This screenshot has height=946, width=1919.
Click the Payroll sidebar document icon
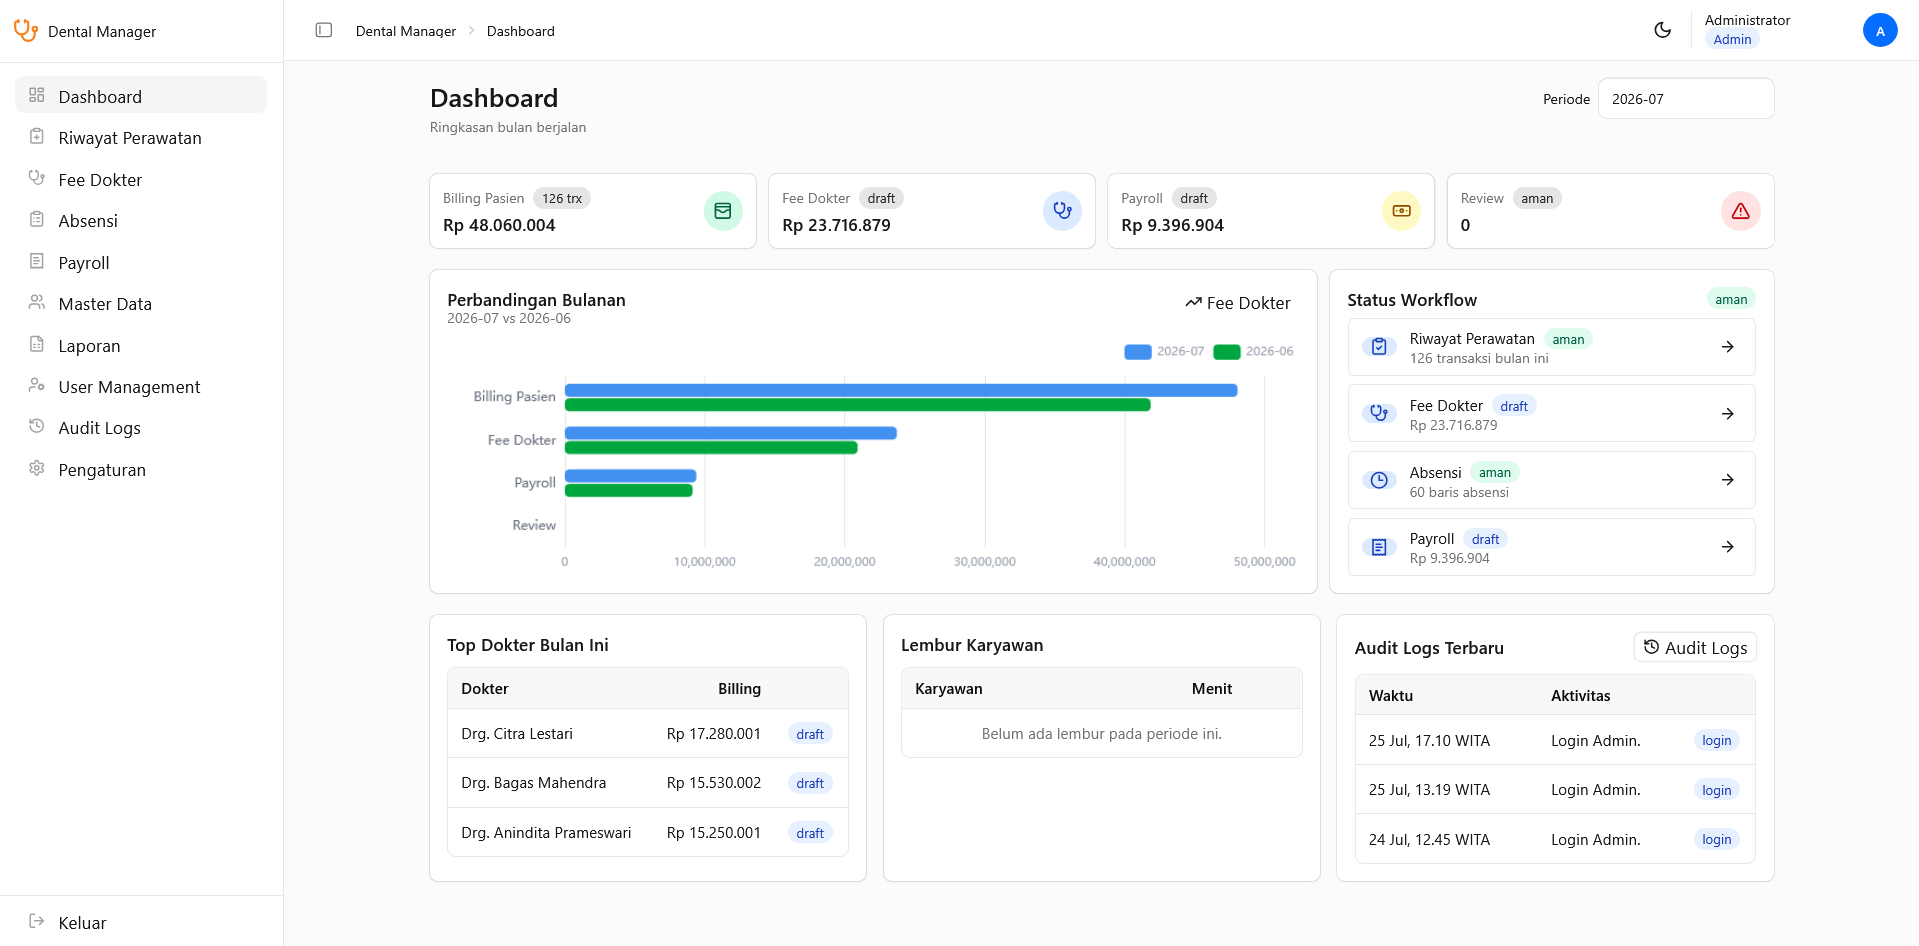click(x=37, y=261)
